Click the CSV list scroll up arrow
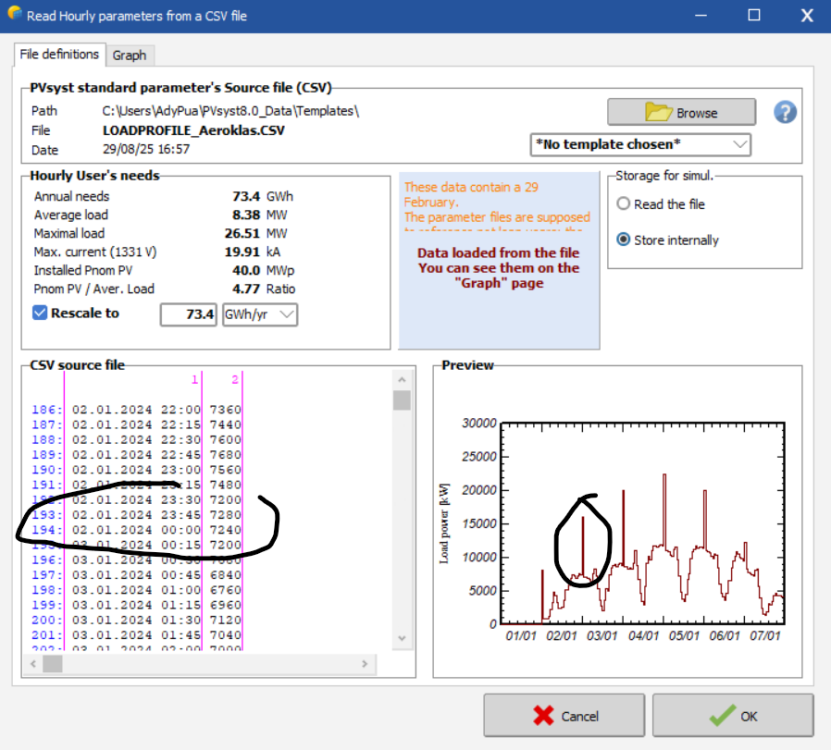 coord(401,380)
